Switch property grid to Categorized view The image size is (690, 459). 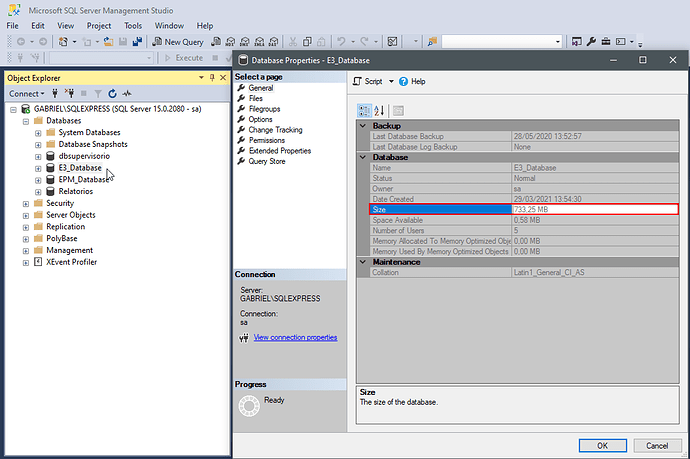[x=364, y=110]
